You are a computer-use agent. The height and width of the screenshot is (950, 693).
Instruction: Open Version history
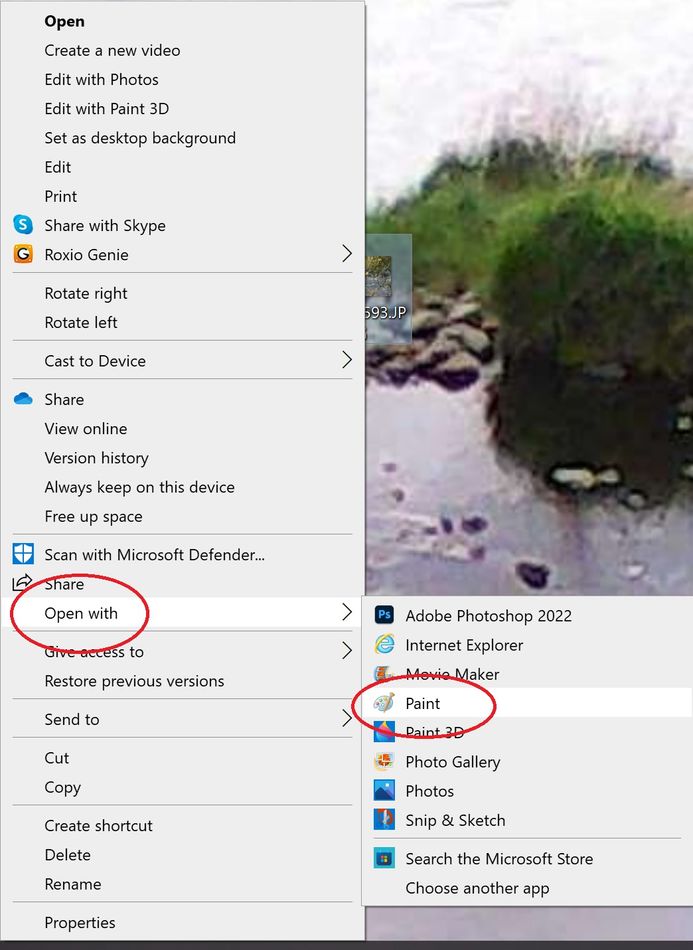point(96,458)
